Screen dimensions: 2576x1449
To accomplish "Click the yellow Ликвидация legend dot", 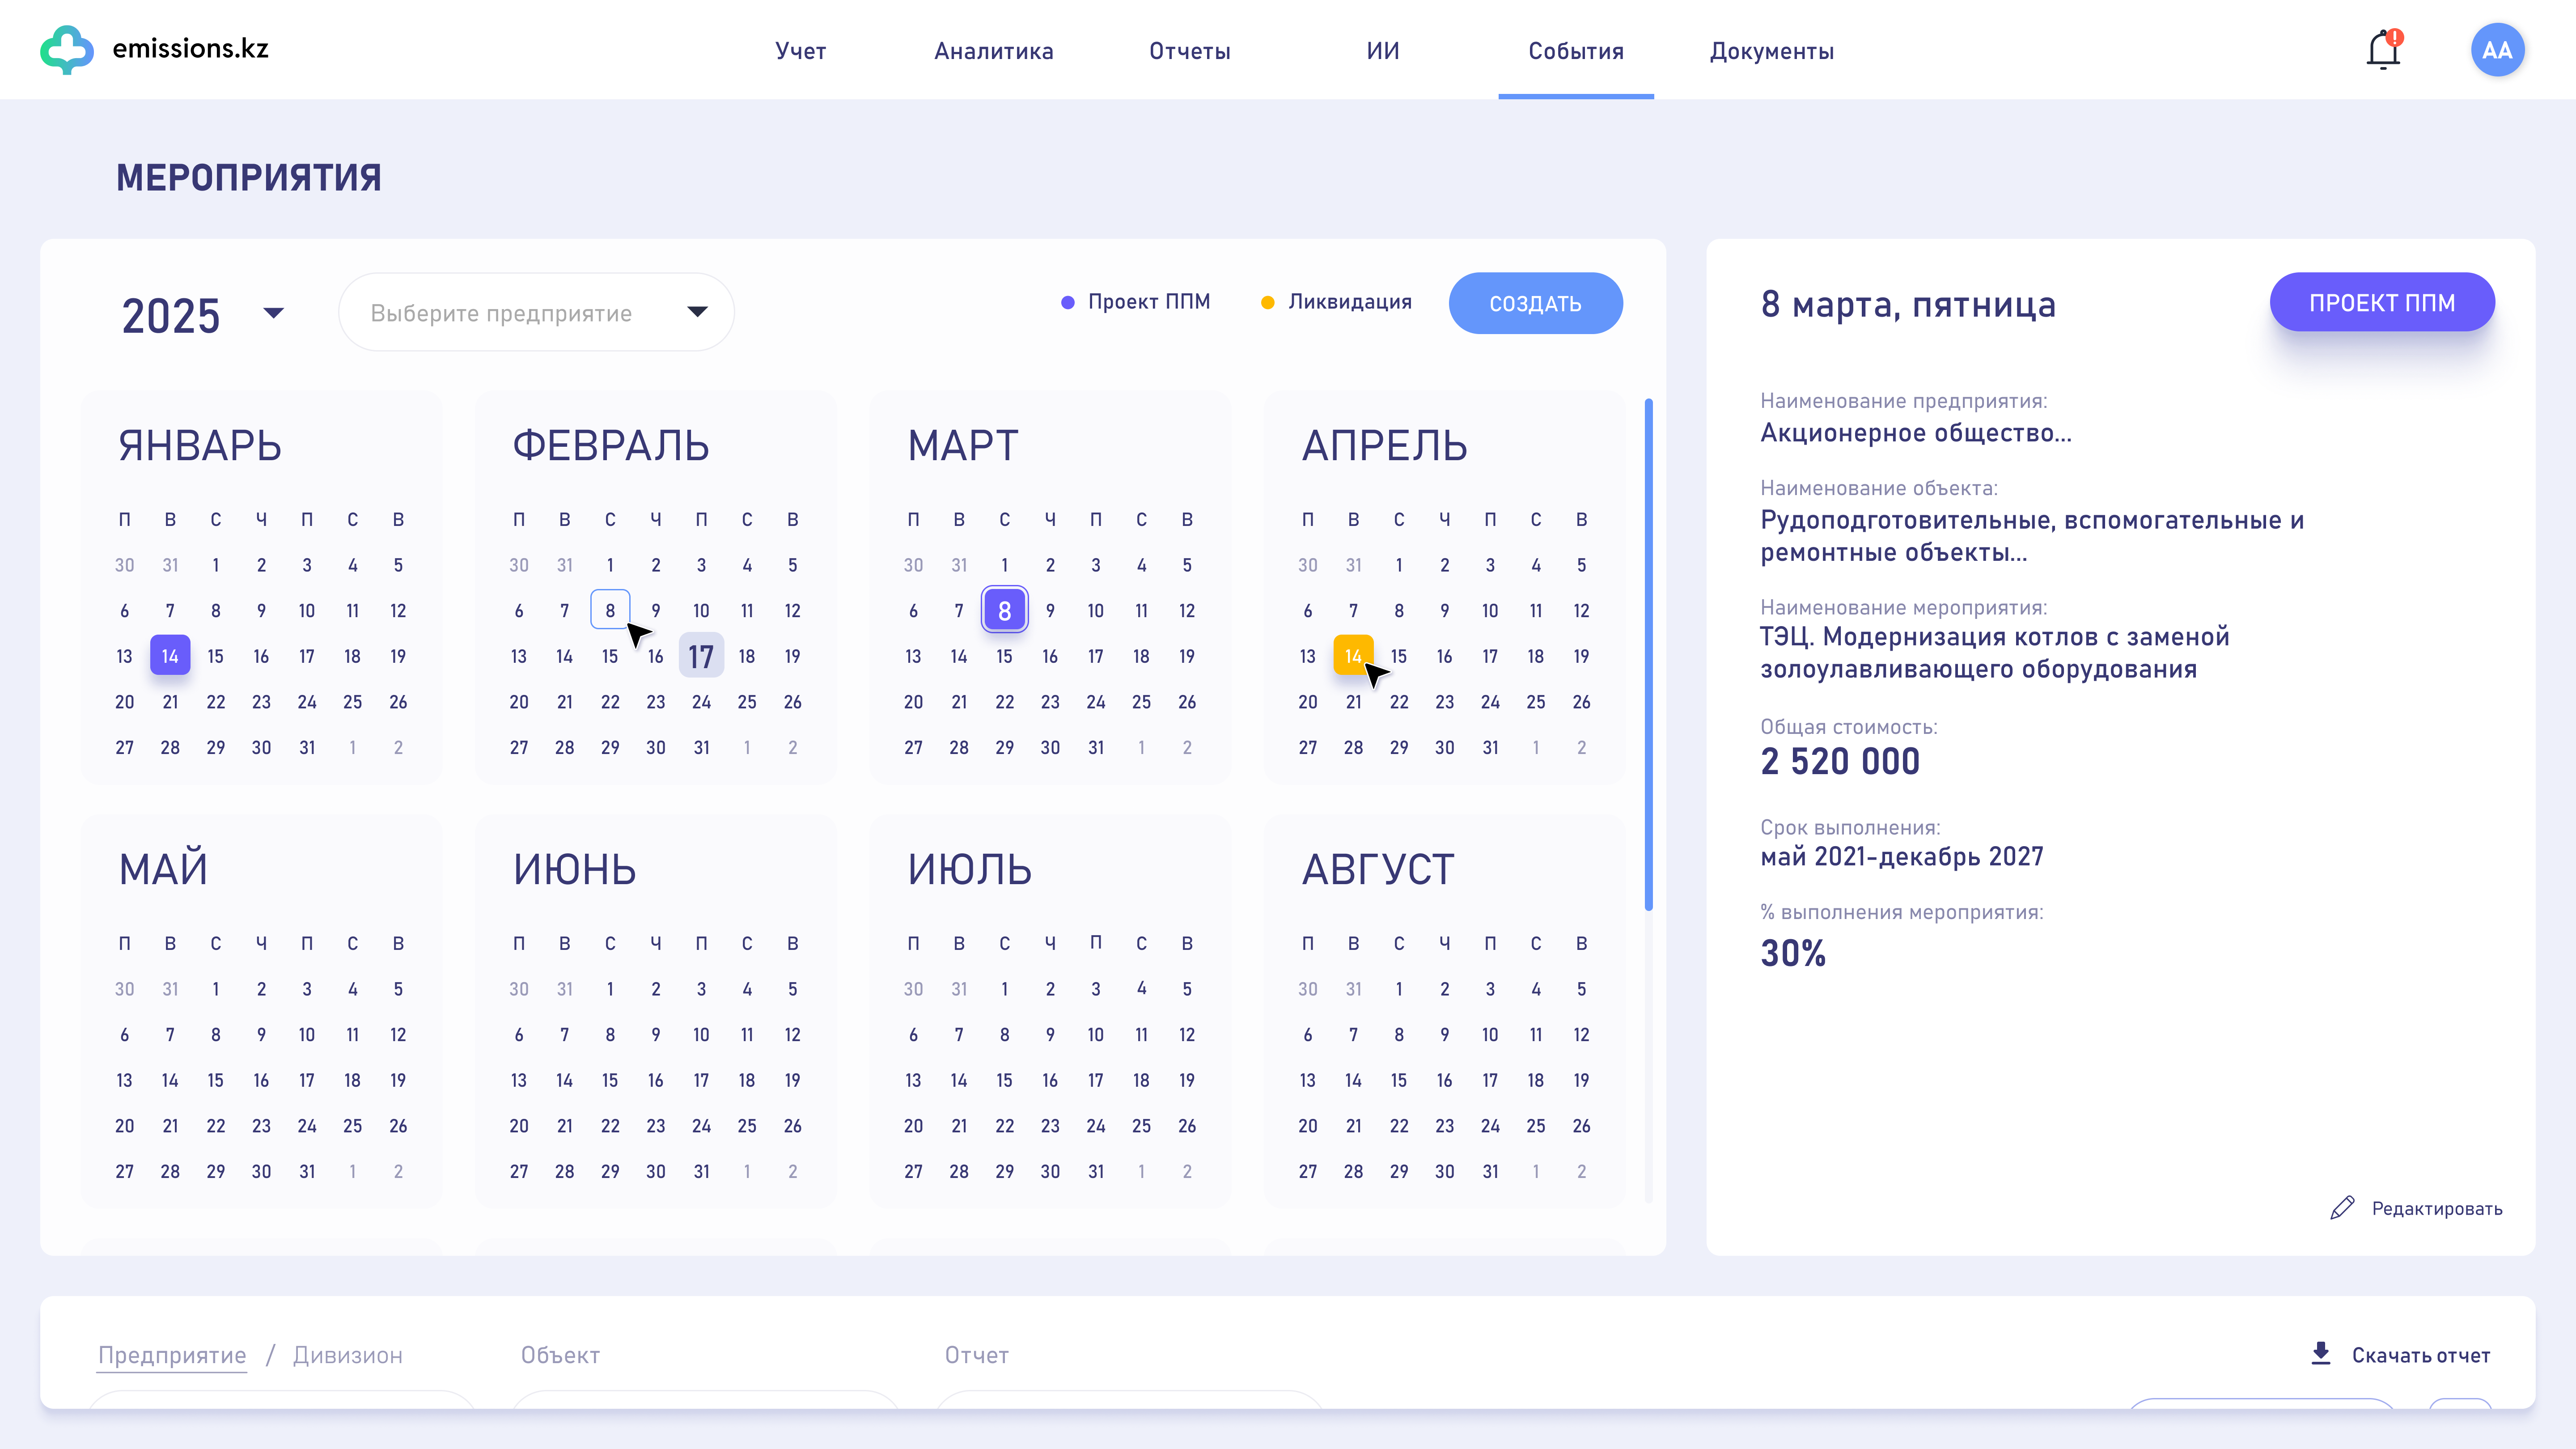I will pos(1267,302).
